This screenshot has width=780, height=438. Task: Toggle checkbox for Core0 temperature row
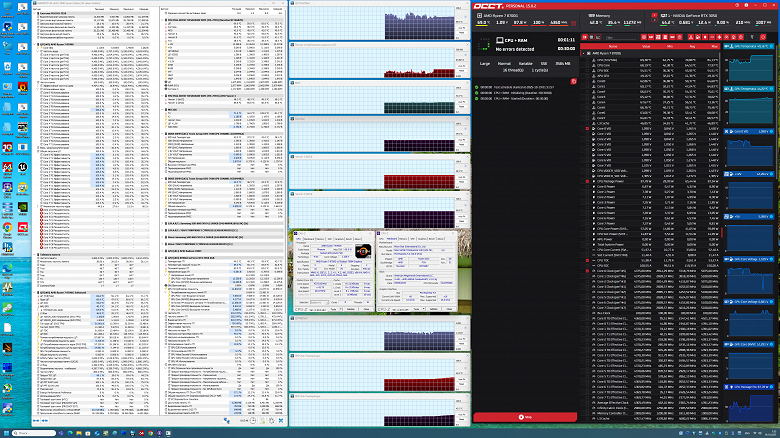click(x=587, y=81)
